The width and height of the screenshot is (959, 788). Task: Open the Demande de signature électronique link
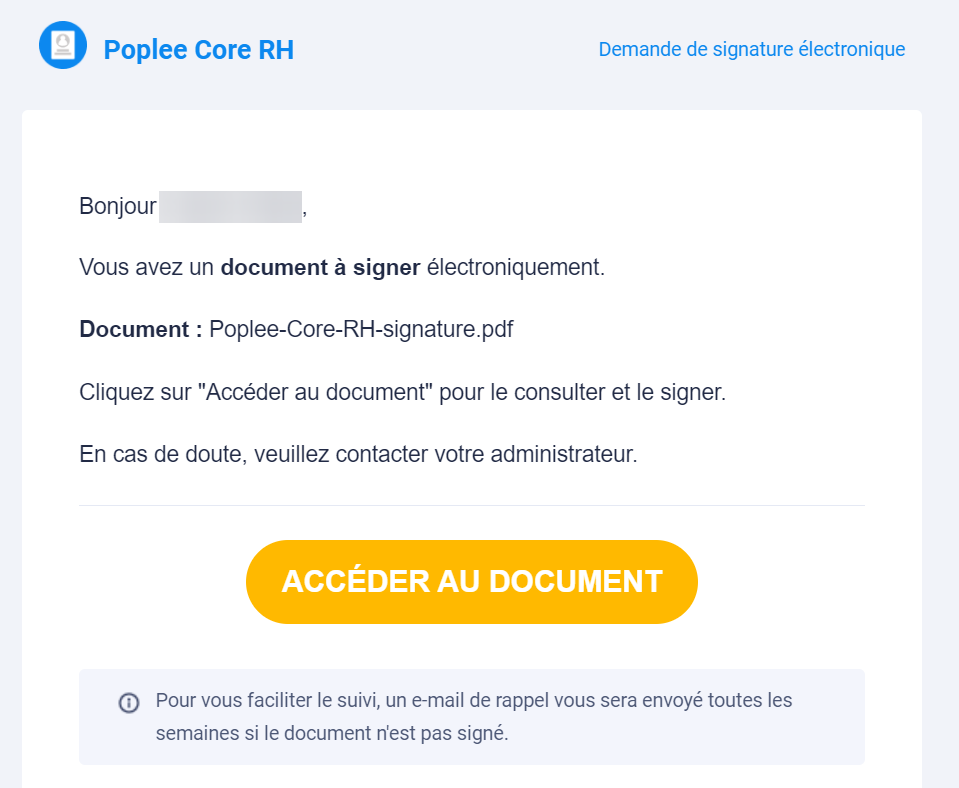point(752,49)
